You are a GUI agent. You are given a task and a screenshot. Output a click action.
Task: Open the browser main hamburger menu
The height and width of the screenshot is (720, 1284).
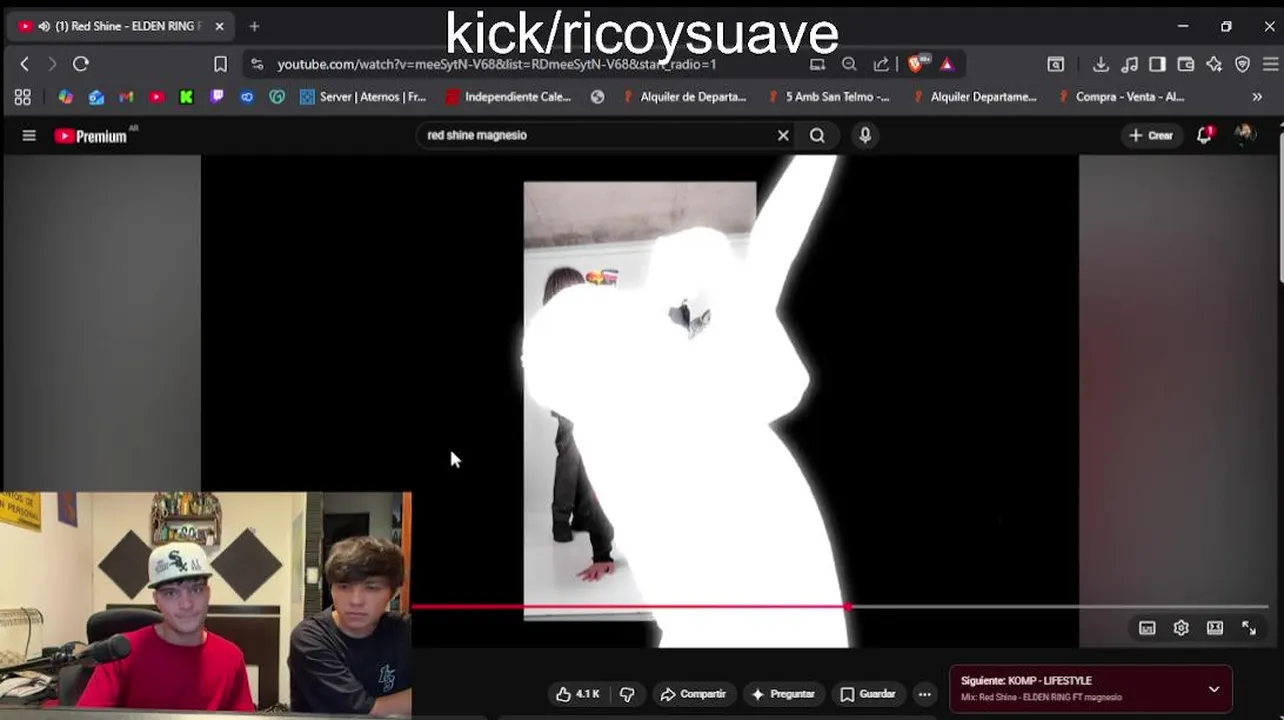tap(1270, 64)
